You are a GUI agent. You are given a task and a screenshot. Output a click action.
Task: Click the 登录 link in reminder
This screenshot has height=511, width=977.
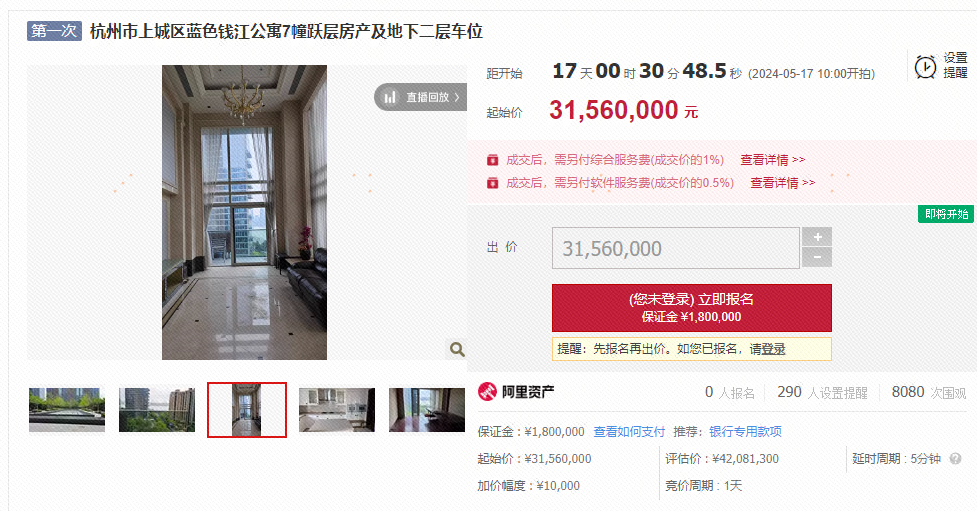click(x=773, y=349)
